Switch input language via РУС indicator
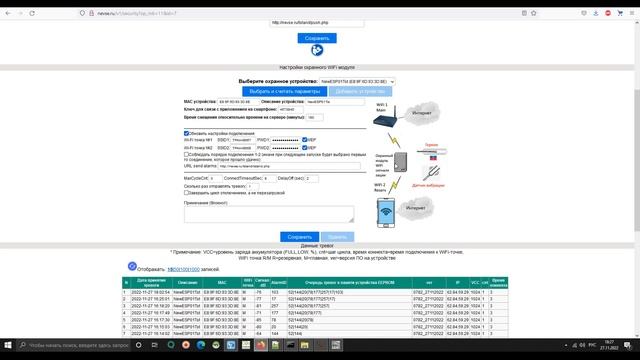640x360 pixels. (x=592, y=345)
